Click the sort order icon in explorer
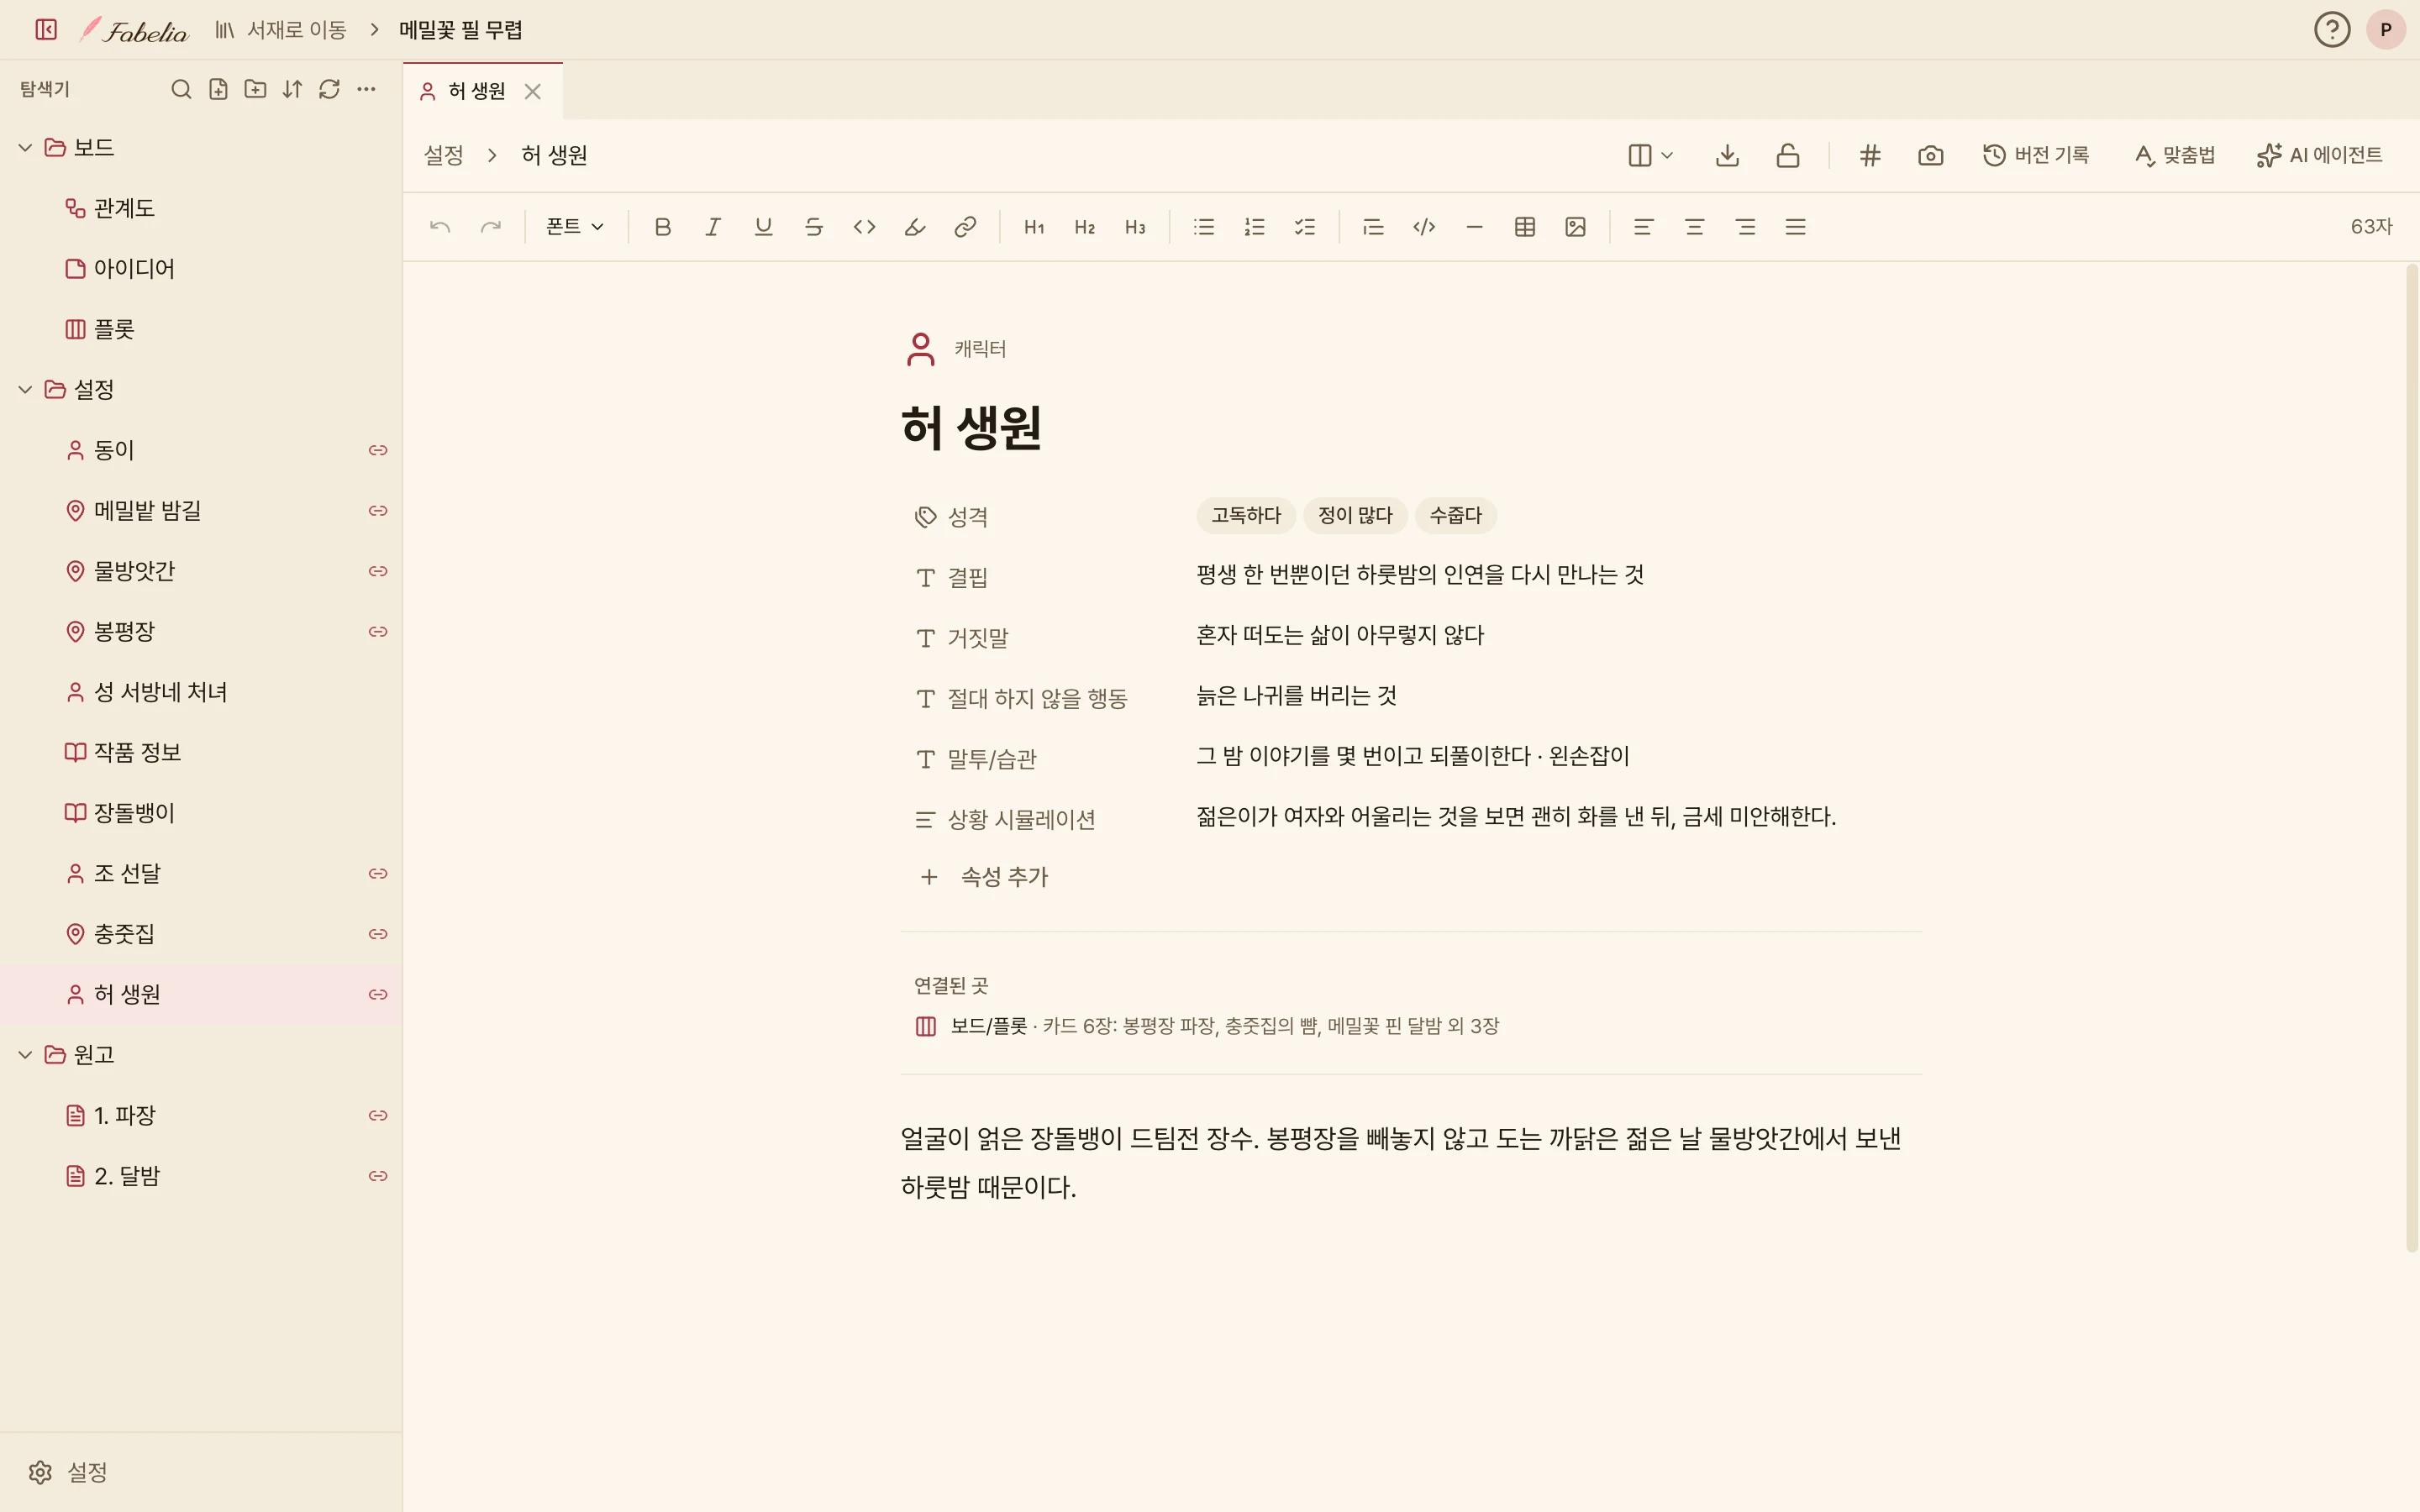 click(x=292, y=89)
